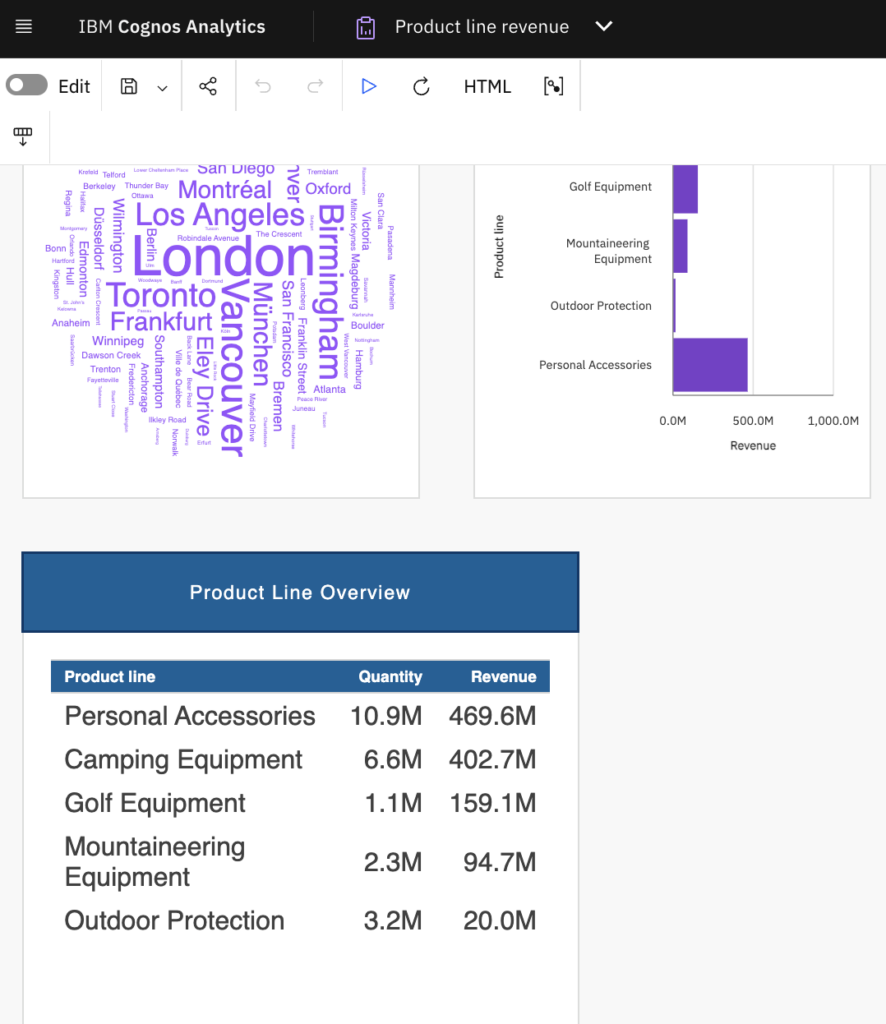The width and height of the screenshot is (886, 1024).
Task: Select the Camping Equipment table row
Action: [184, 760]
